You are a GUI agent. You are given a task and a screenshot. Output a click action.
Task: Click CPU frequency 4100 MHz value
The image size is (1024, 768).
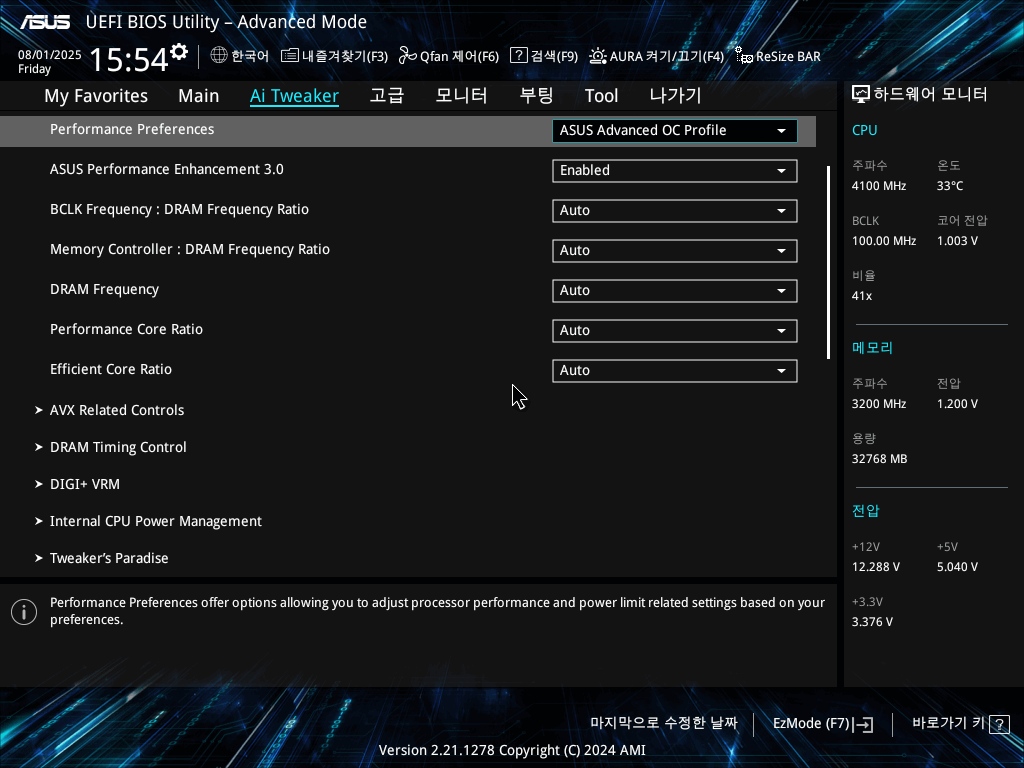click(878, 186)
